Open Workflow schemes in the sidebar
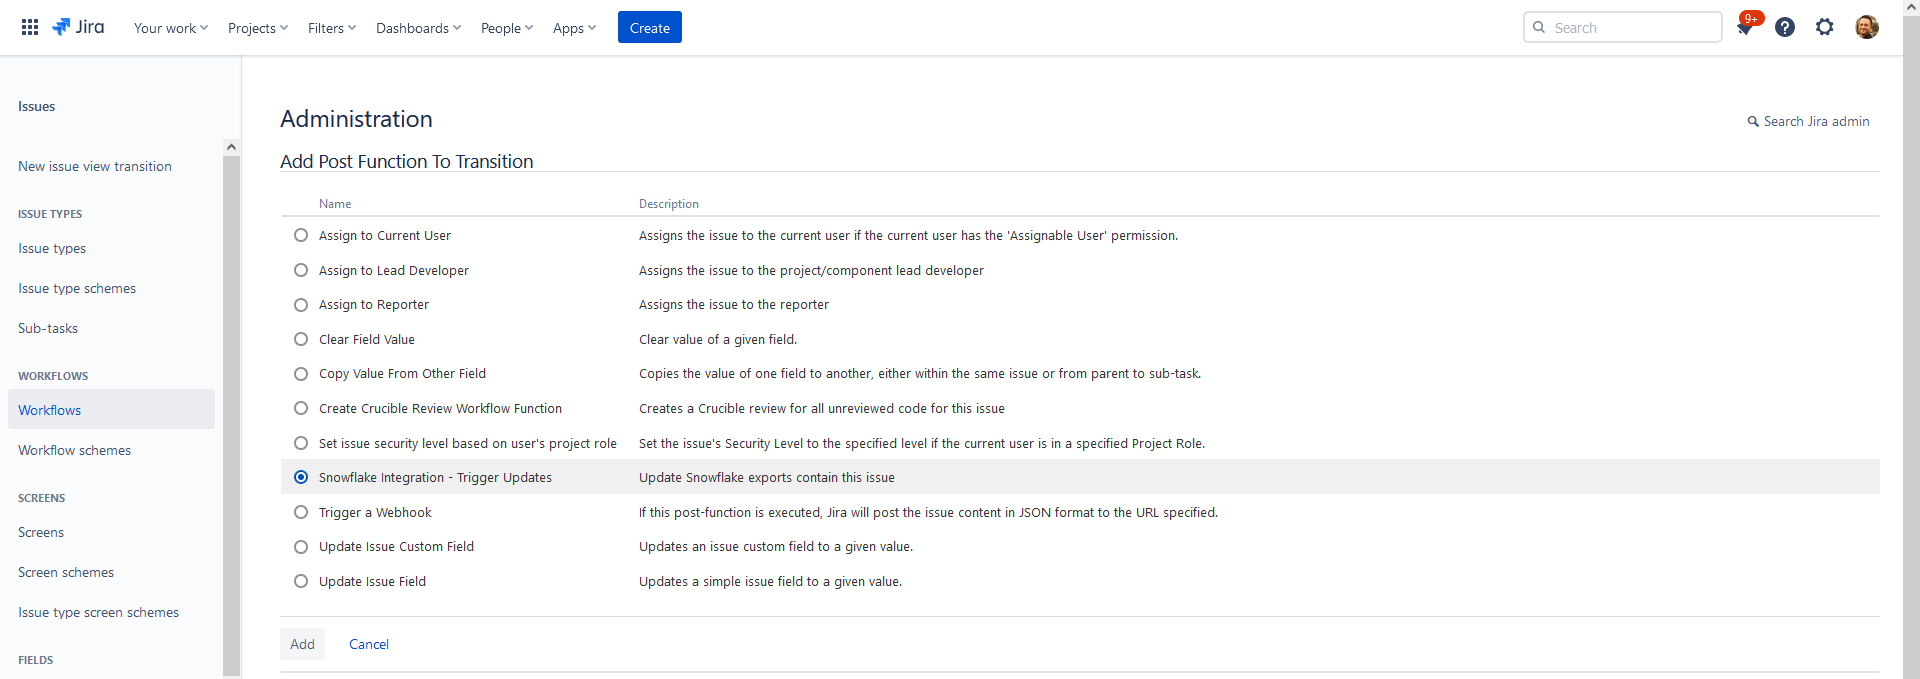Image resolution: width=1920 pixels, height=679 pixels. click(74, 450)
